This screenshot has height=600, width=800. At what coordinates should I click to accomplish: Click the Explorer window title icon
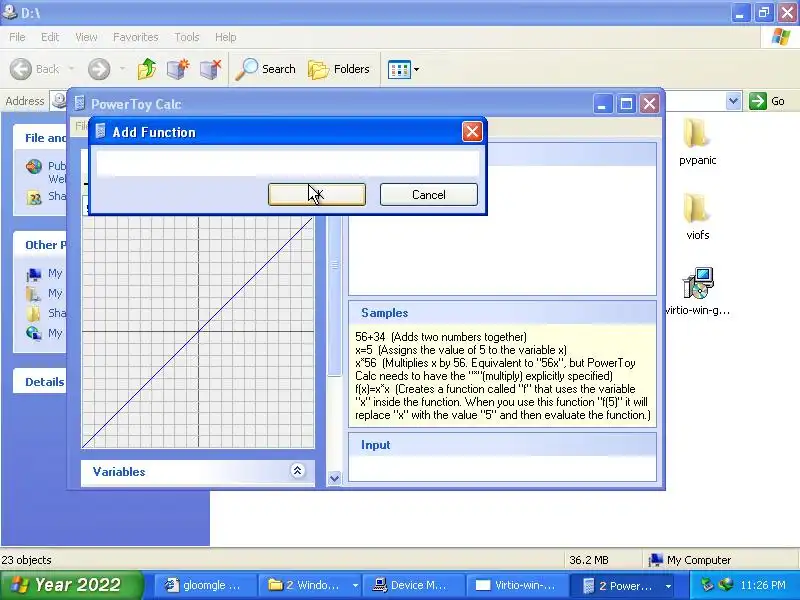point(9,12)
